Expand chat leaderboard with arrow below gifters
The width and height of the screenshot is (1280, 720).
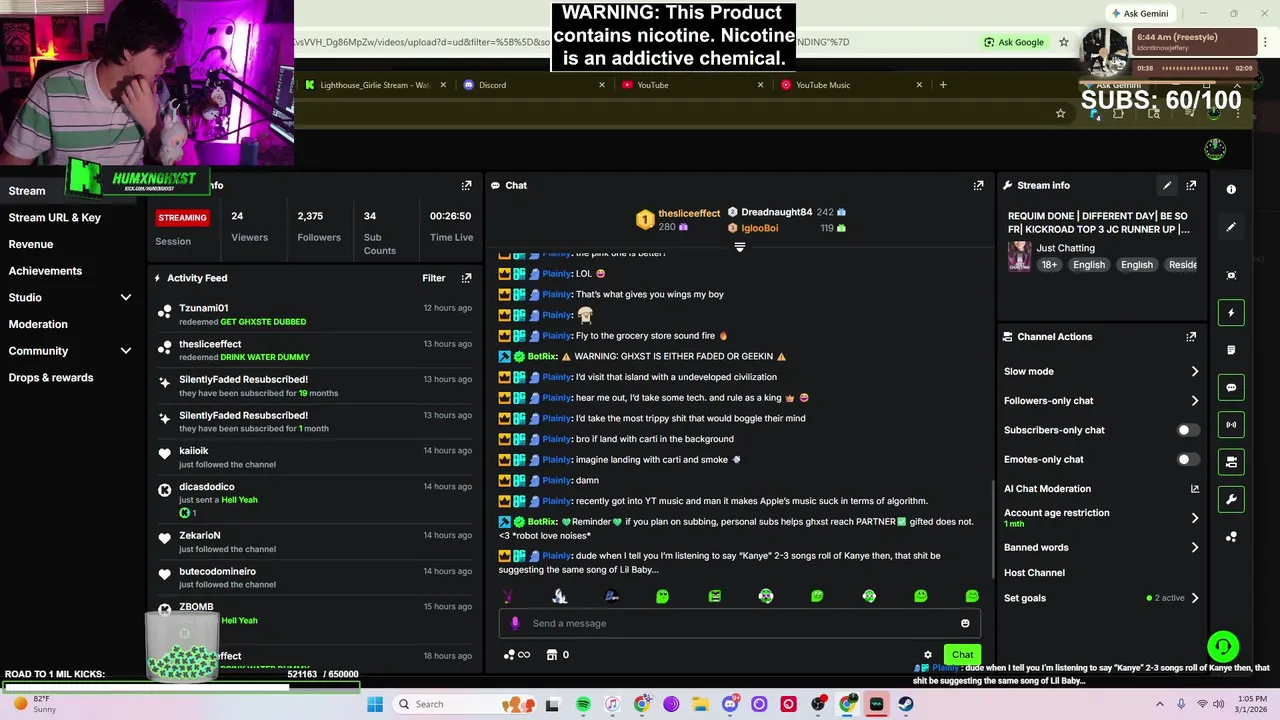740,247
